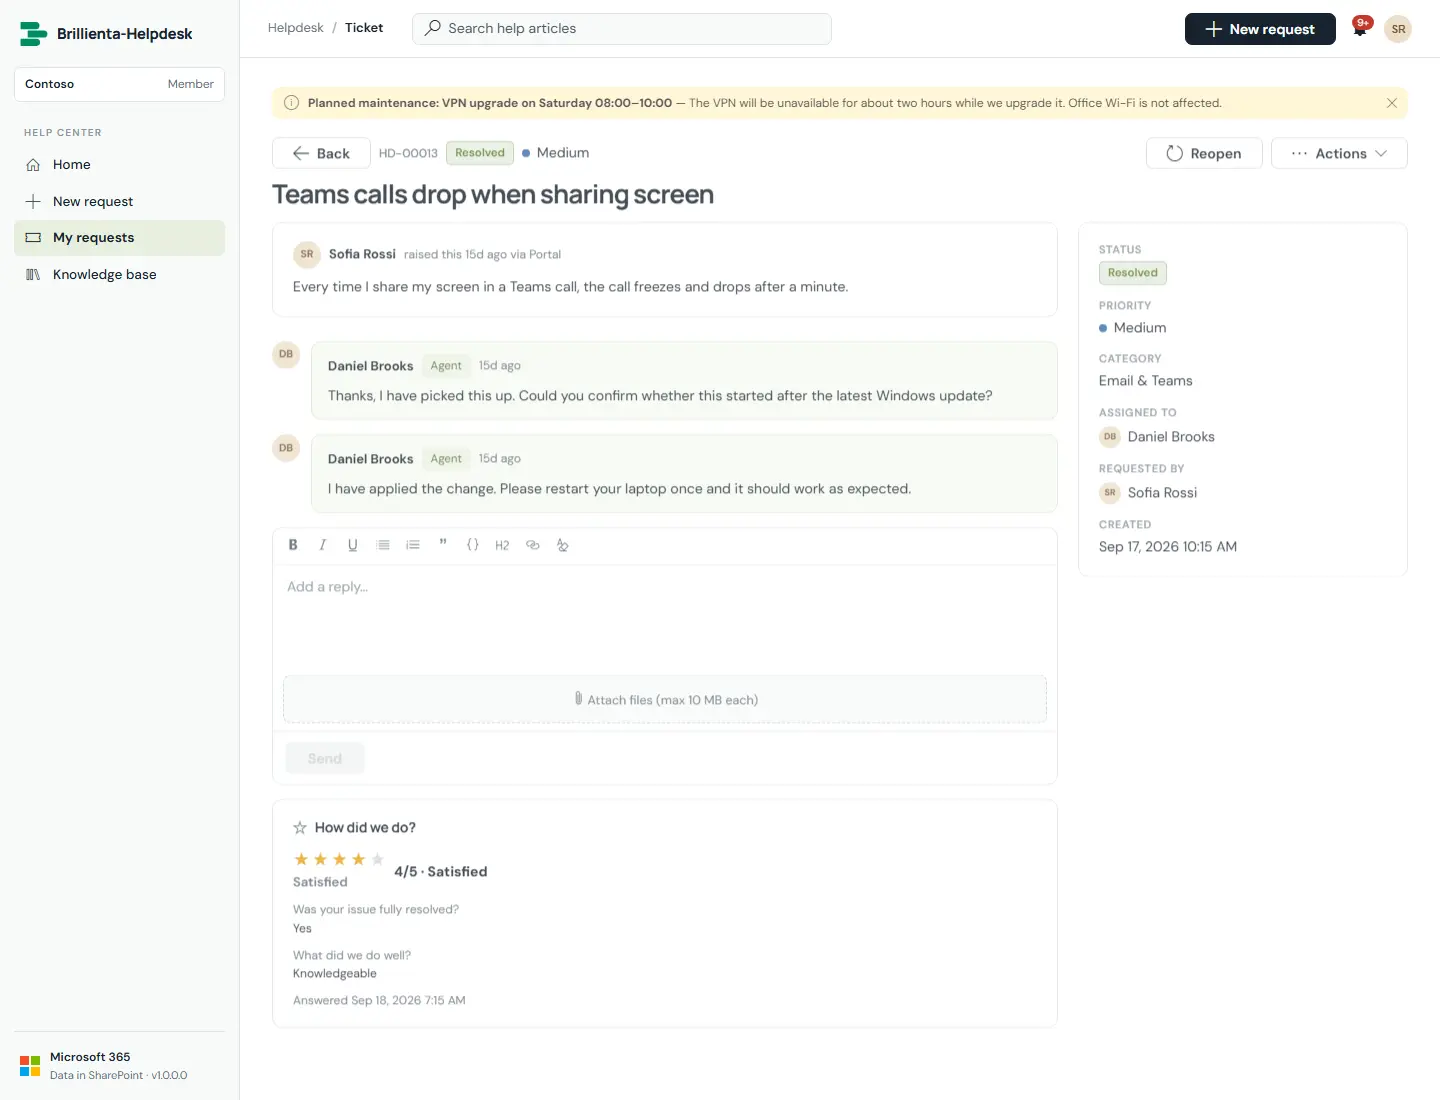
Task: Click the 4/5 · Satisfied rating text
Action: (x=441, y=872)
